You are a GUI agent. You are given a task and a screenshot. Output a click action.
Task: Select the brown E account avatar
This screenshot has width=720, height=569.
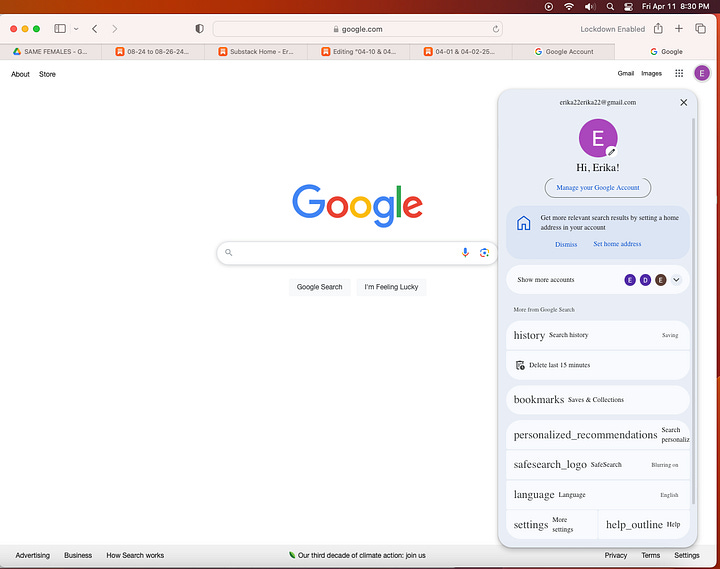(x=661, y=280)
